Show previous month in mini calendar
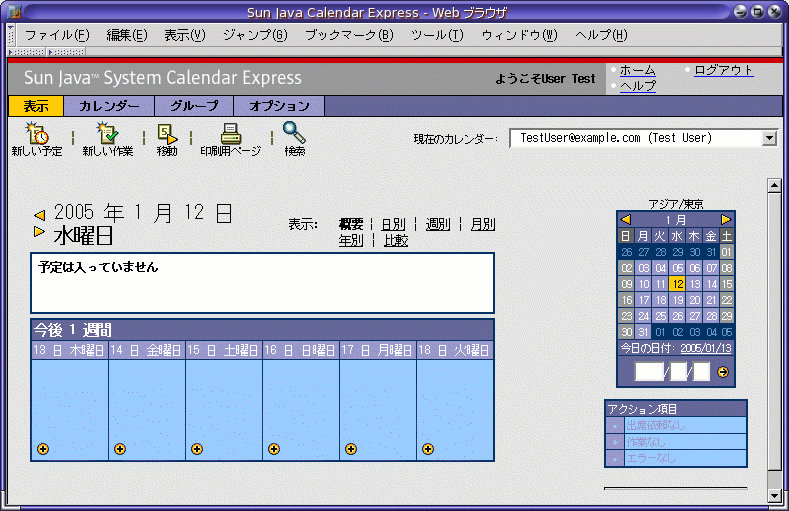 click(x=626, y=219)
